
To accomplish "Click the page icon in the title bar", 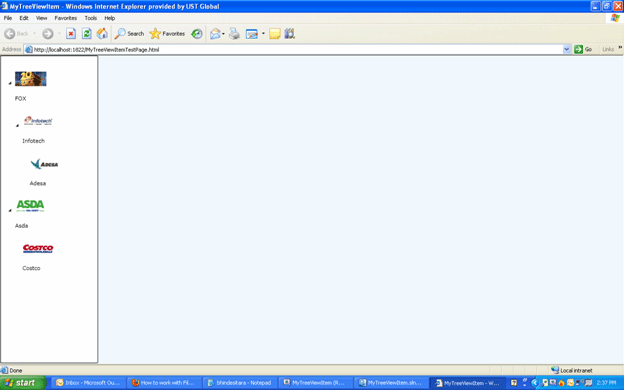I will [4, 6].
